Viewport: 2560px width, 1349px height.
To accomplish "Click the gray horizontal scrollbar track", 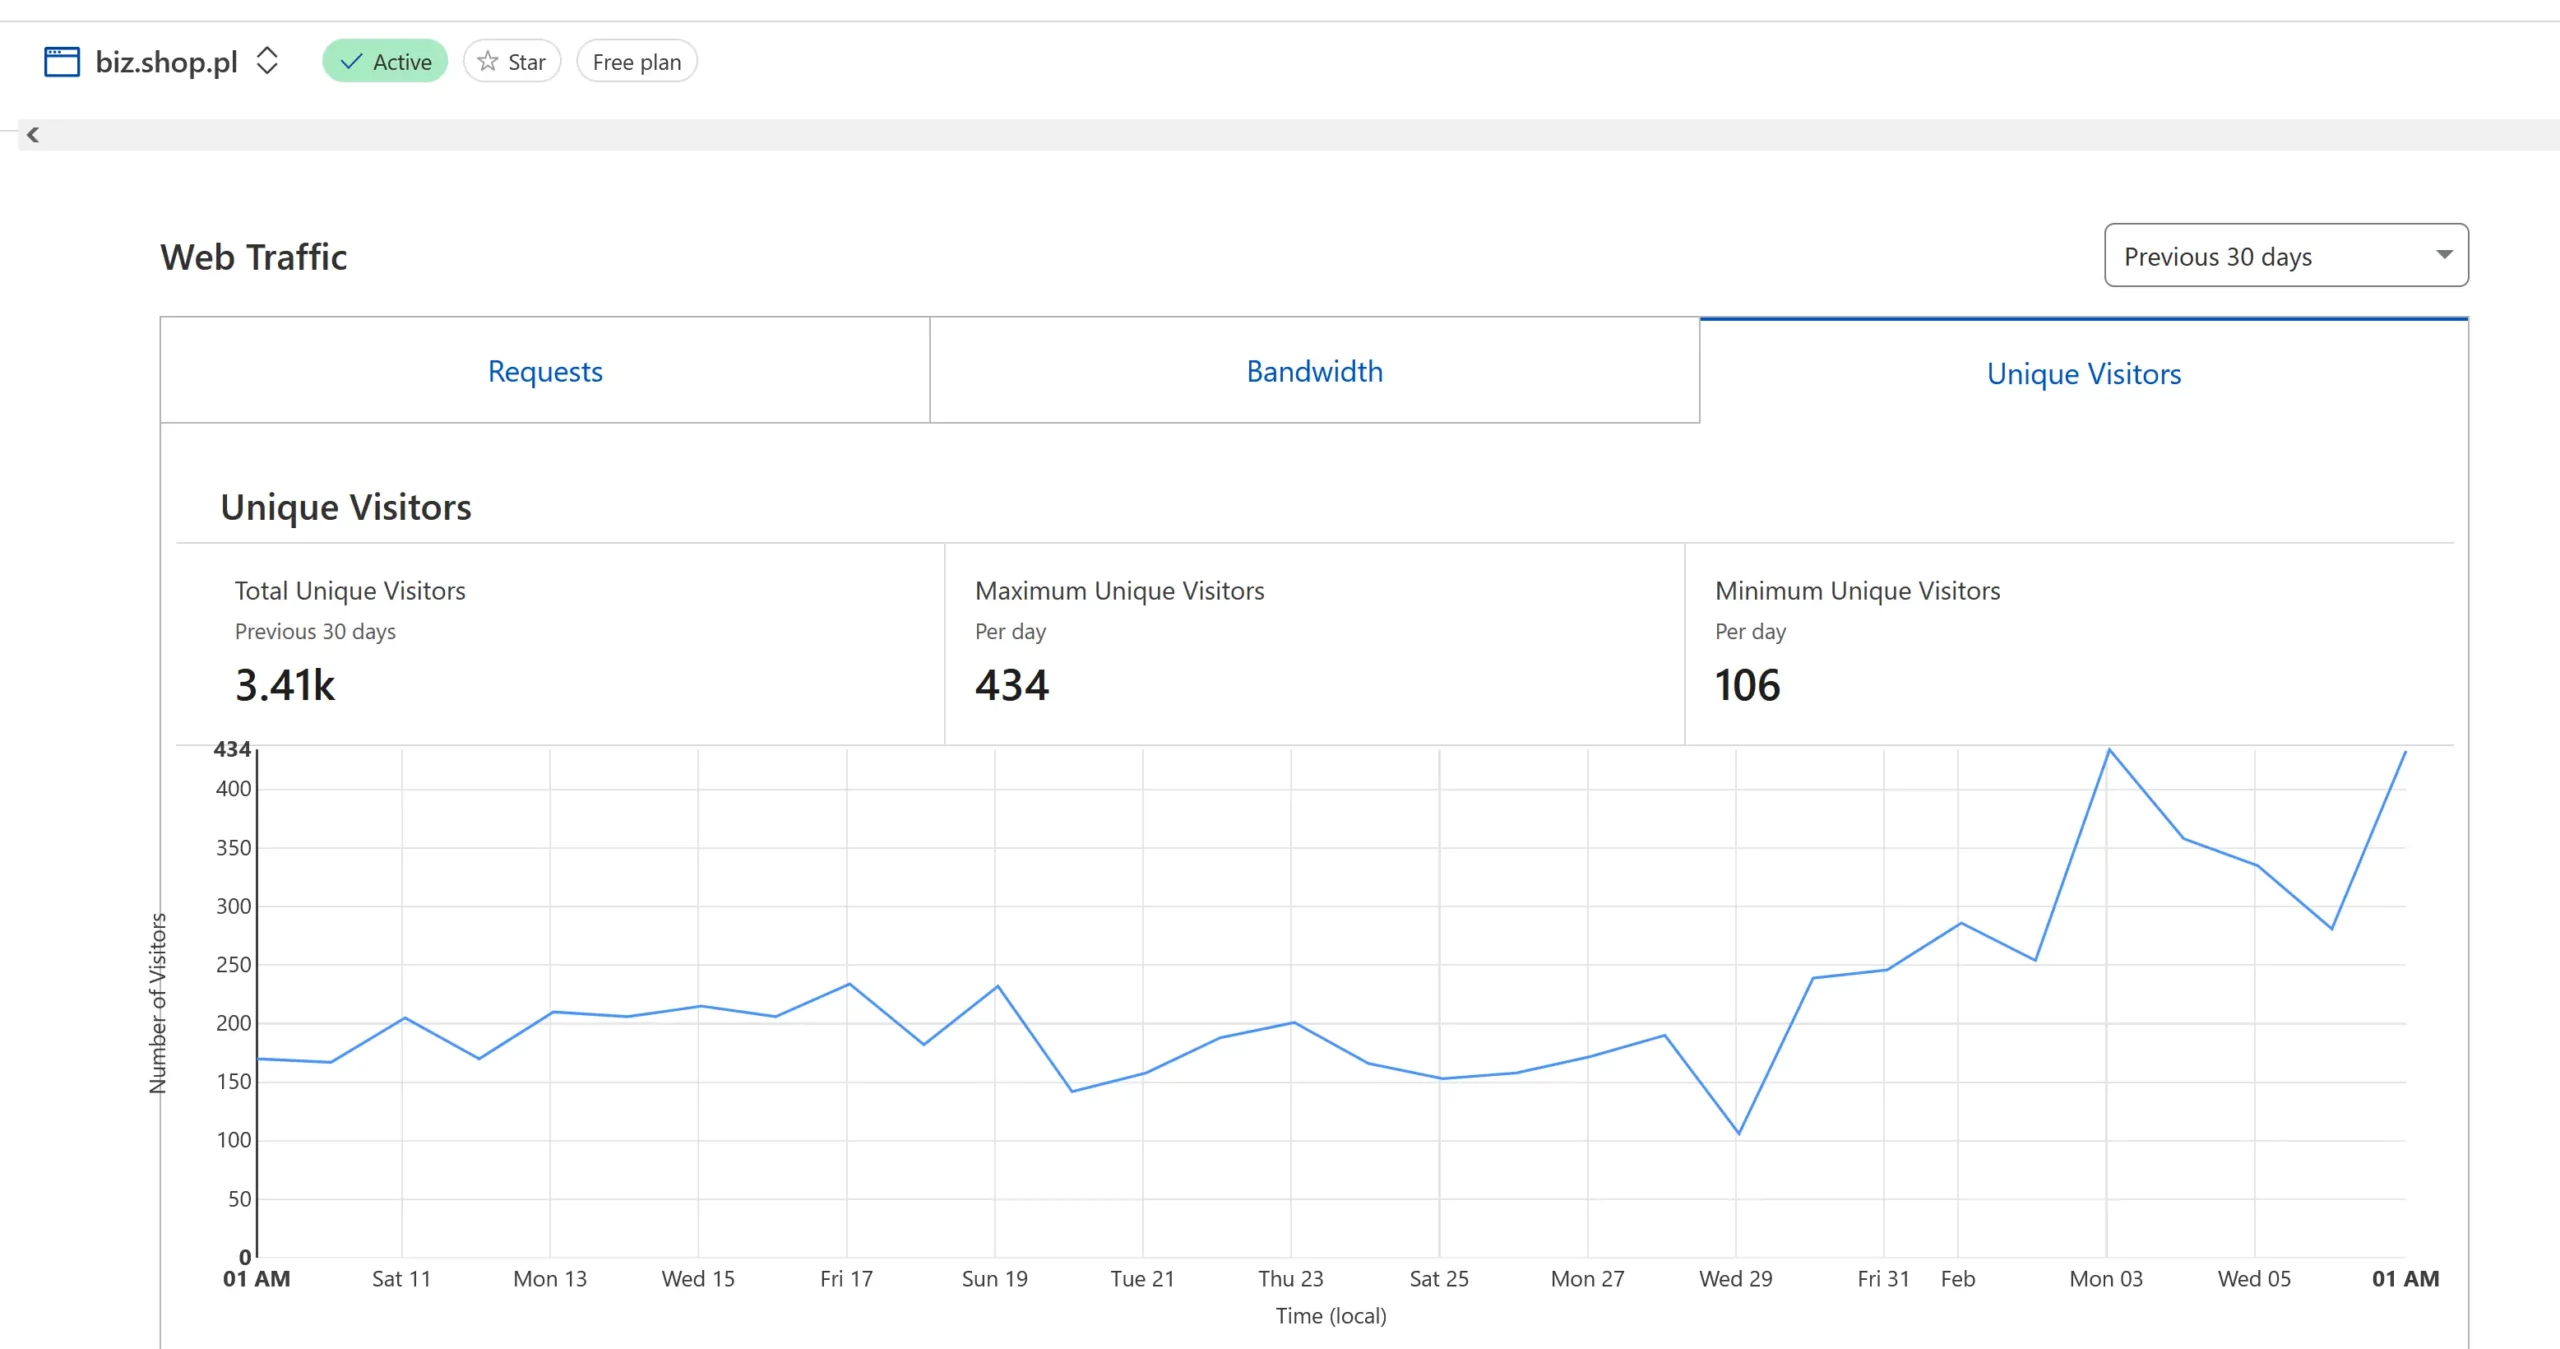I will coord(1290,135).
